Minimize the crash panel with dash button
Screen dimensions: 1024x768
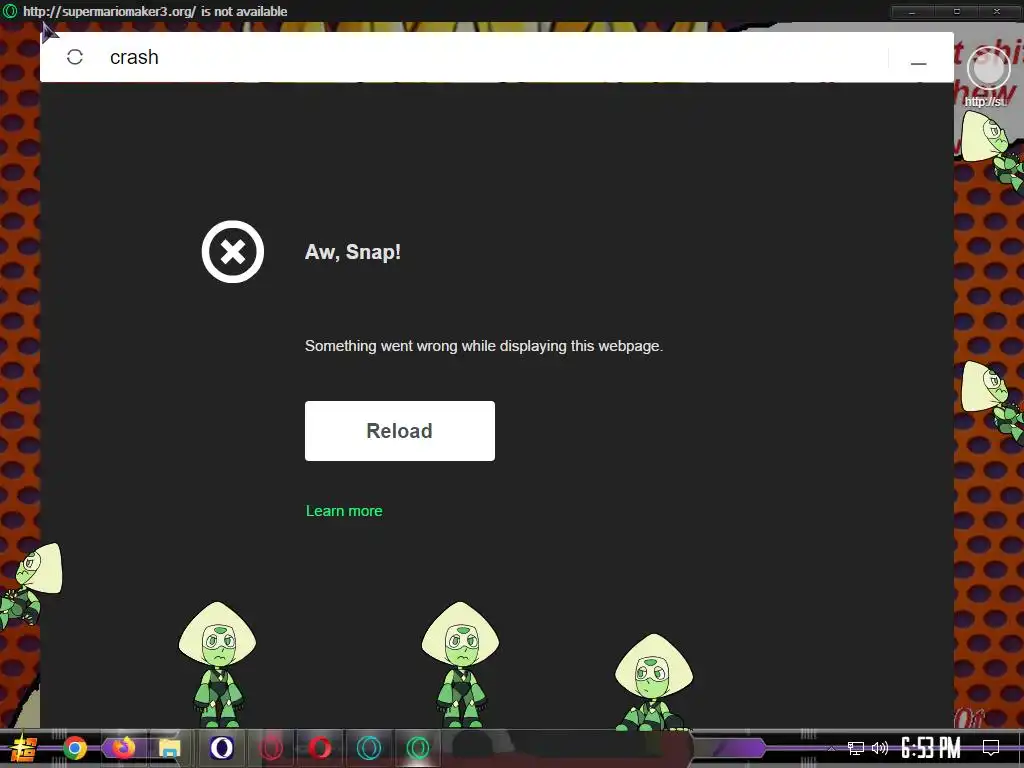(x=919, y=63)
